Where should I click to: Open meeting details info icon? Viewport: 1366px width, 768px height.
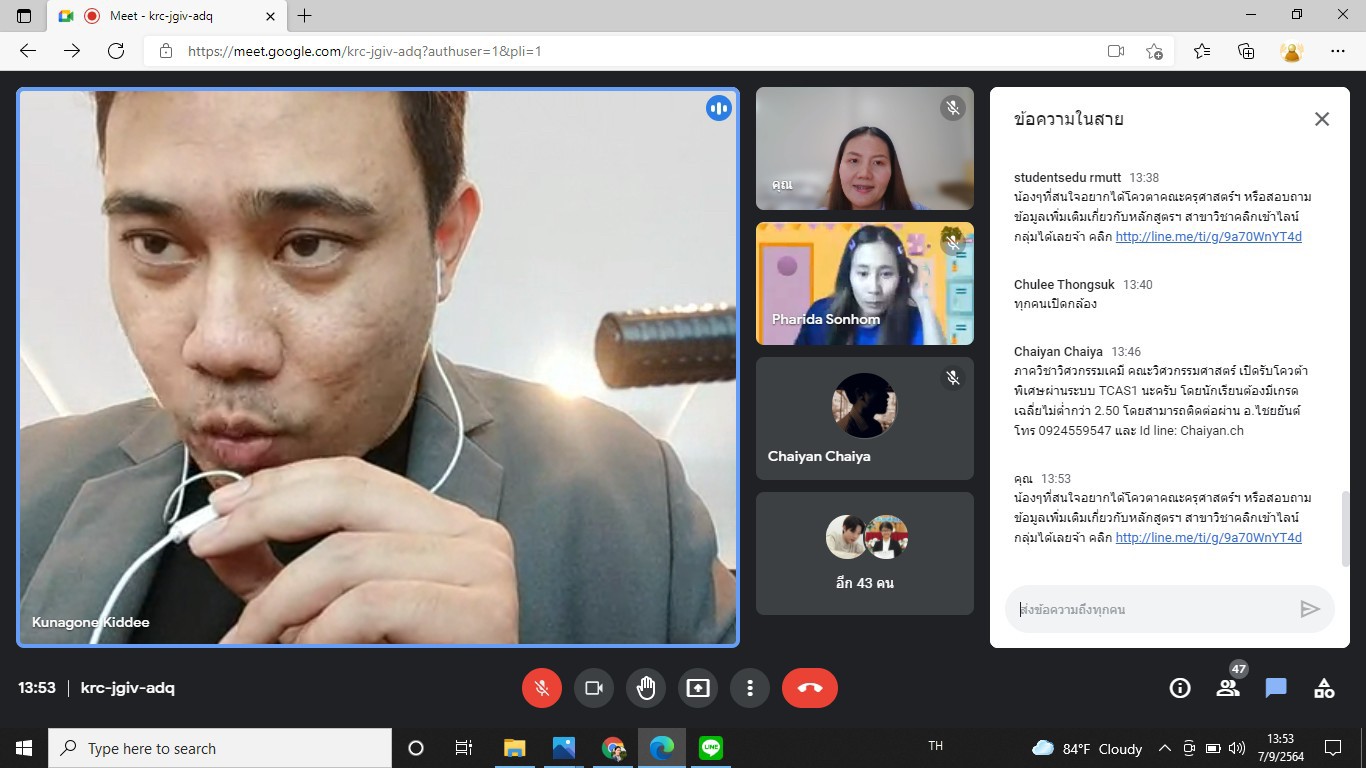coord(1180,688)
